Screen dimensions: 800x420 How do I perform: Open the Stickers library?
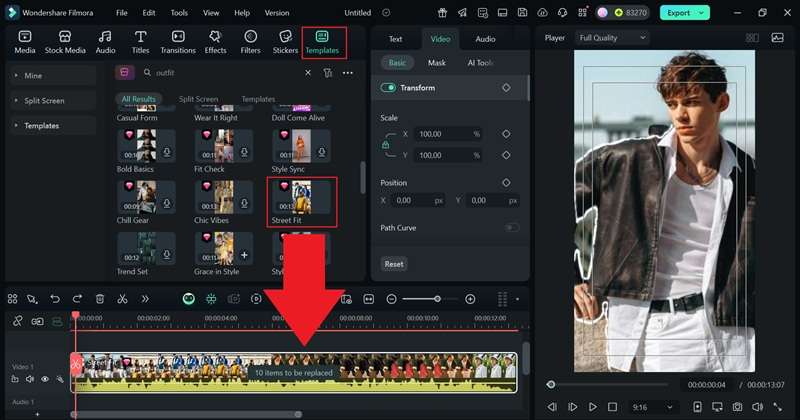pos(285,42)
